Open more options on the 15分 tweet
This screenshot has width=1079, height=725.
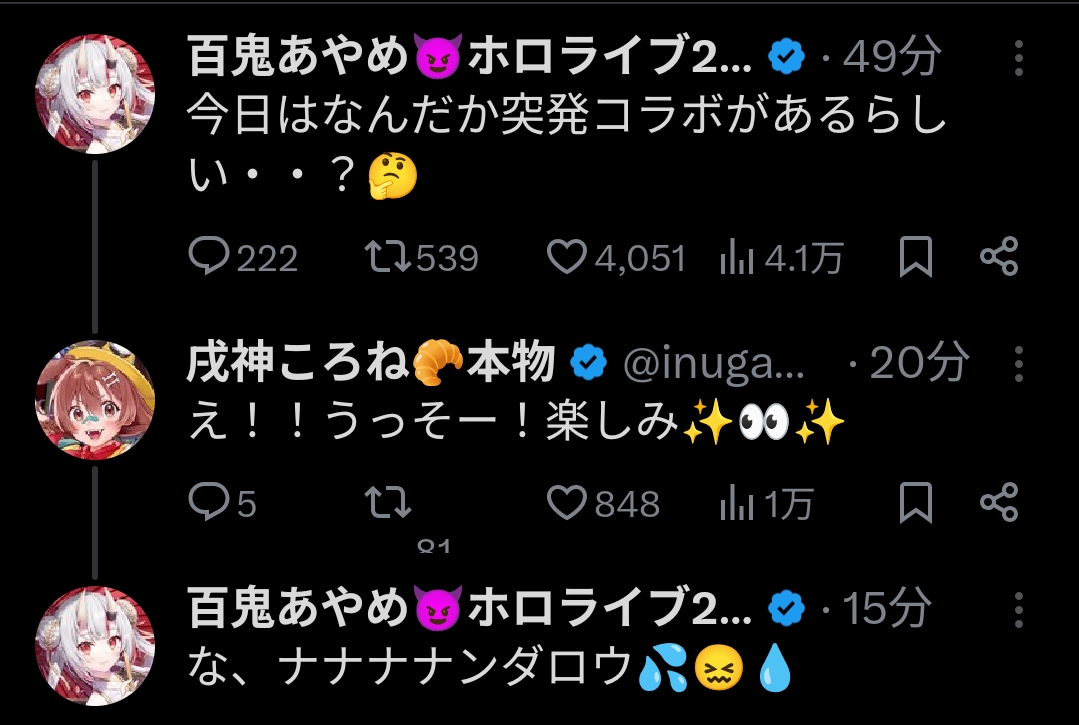(x=1018, y=609)
